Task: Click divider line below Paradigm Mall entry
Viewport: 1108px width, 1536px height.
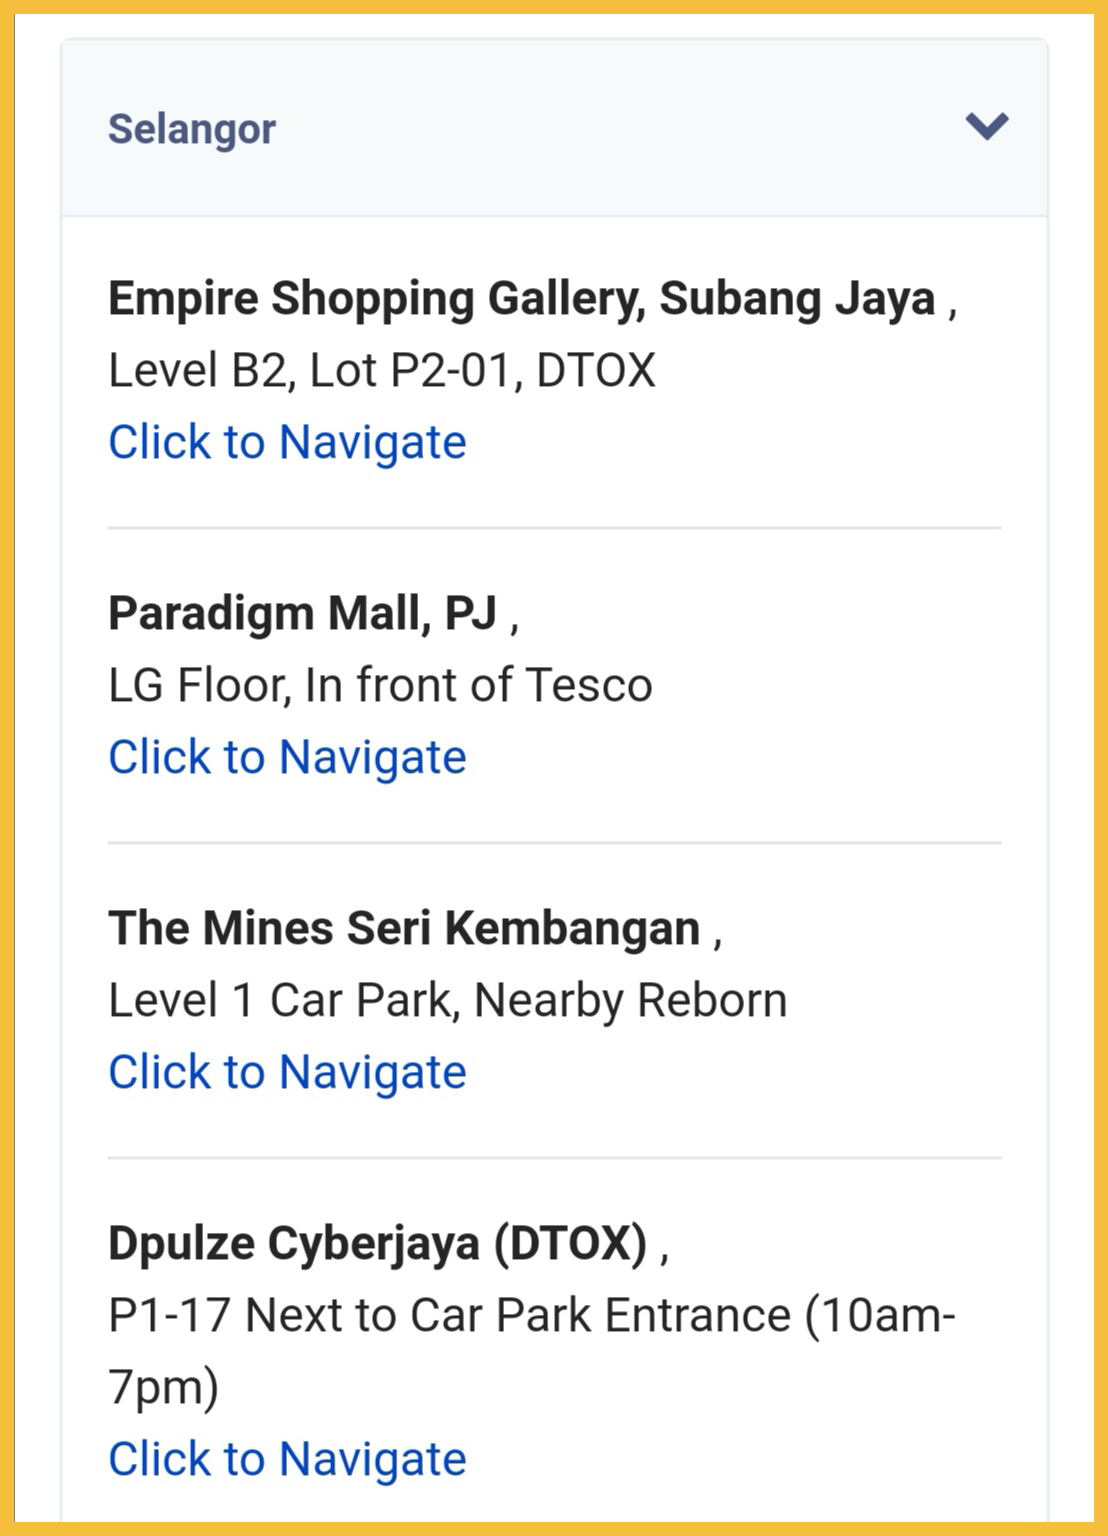Action: tap(554, 843)
